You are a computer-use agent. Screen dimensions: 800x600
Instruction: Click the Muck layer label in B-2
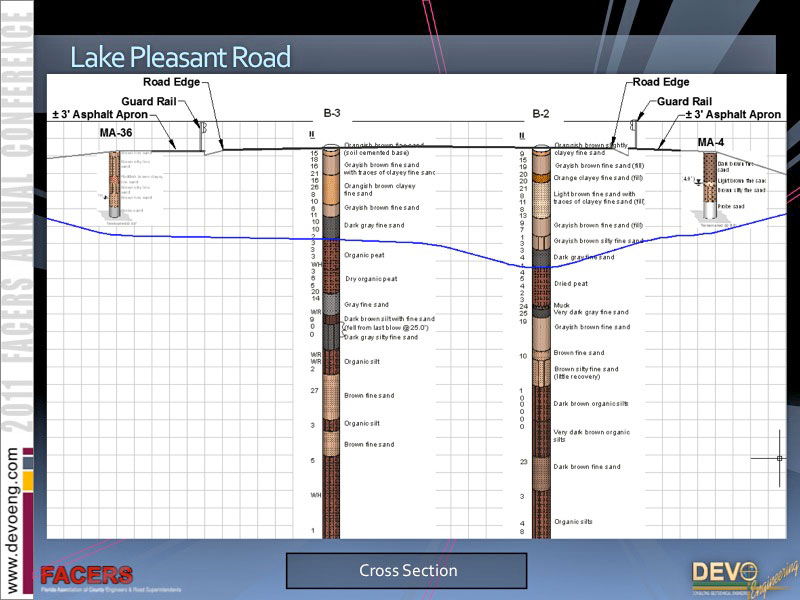coord(561,305)
